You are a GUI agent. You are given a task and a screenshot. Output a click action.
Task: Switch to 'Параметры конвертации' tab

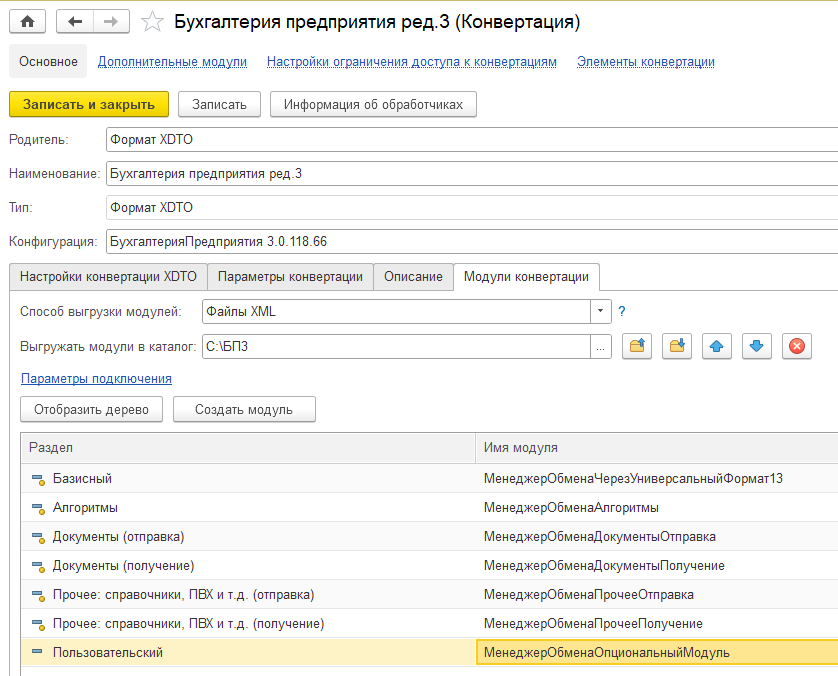[290, 277]
